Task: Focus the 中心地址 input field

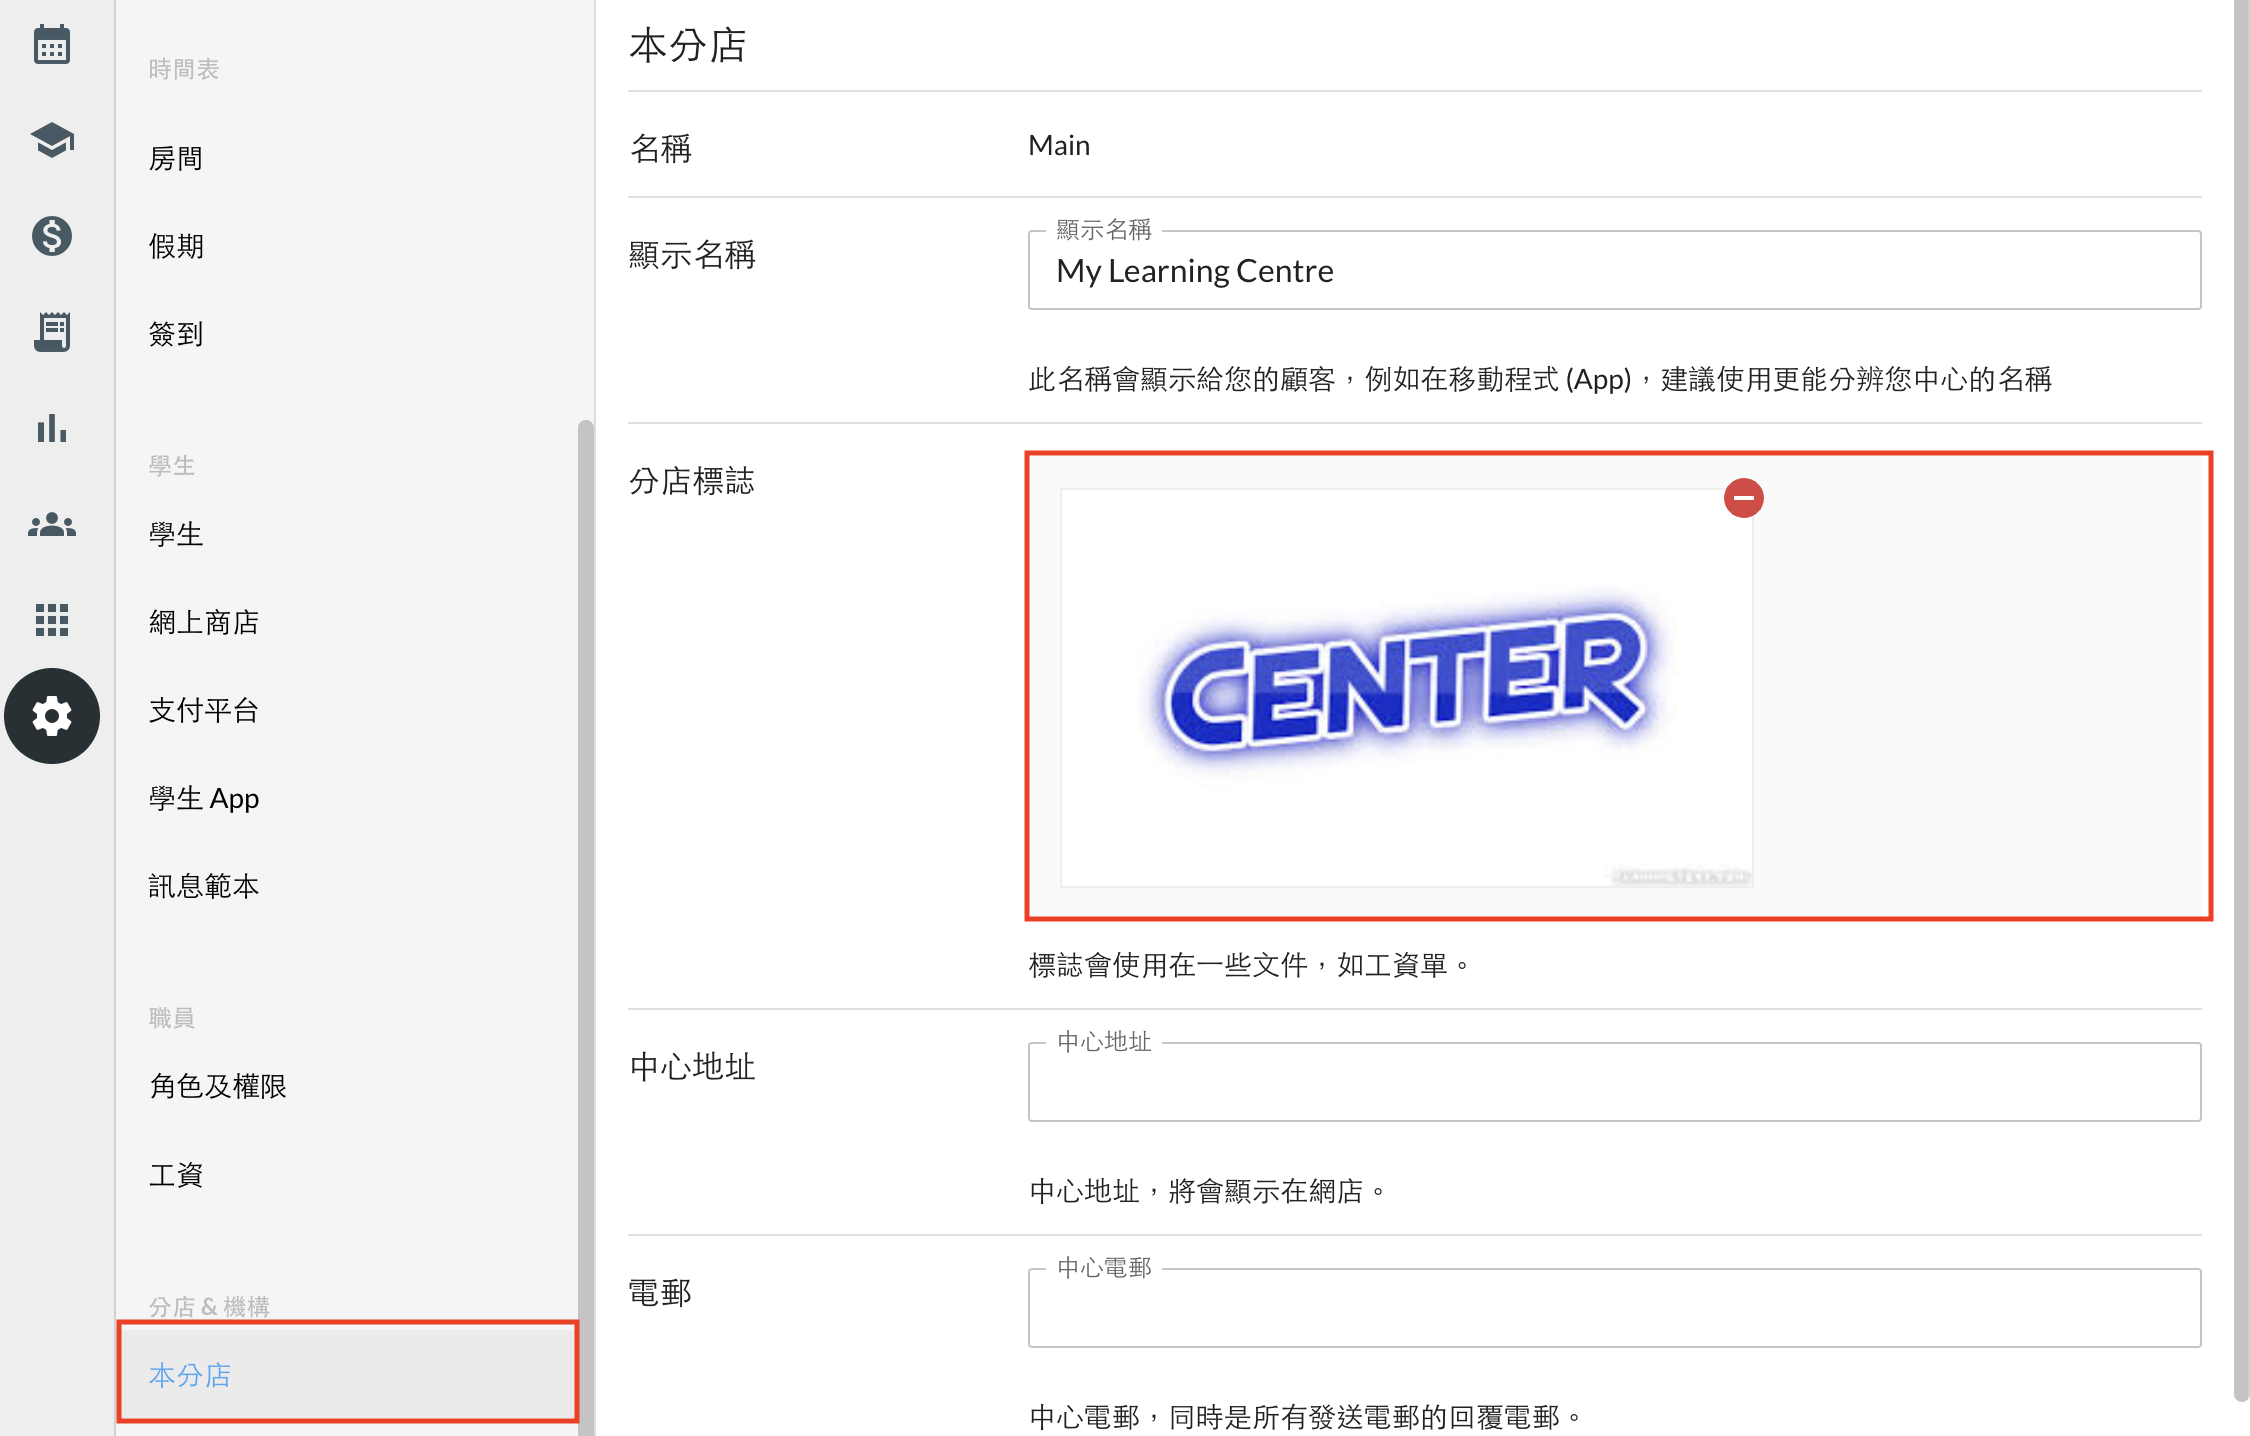Action: (x=1614, y=1082)
